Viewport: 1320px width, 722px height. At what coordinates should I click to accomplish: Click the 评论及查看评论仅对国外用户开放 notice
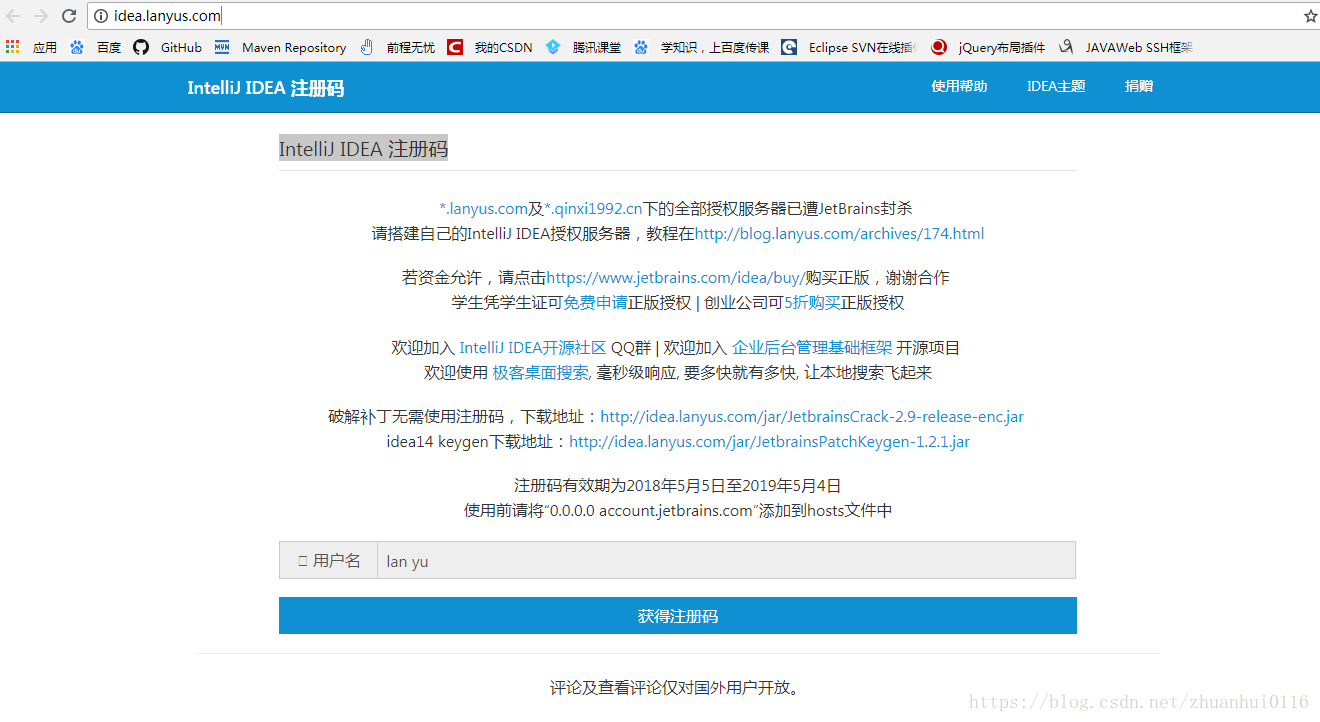tap(678, 688)
